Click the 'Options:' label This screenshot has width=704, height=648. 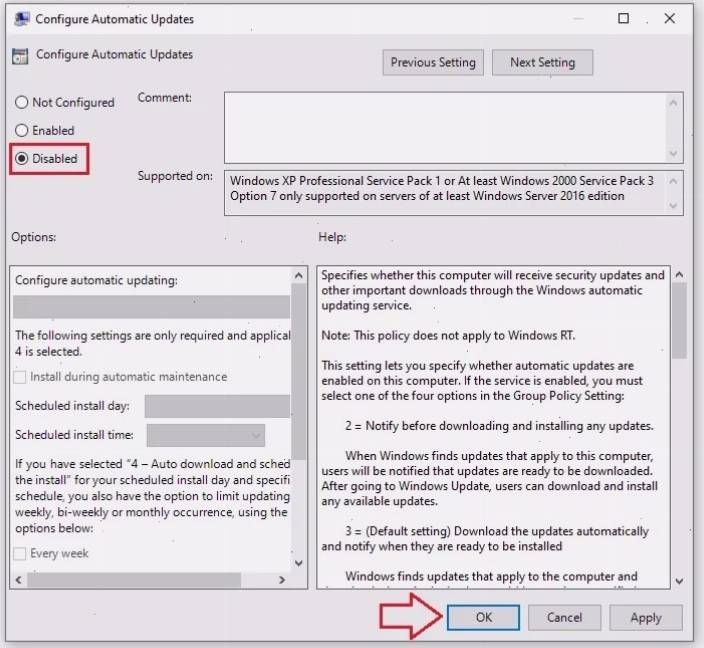click(x=34, y=237)
